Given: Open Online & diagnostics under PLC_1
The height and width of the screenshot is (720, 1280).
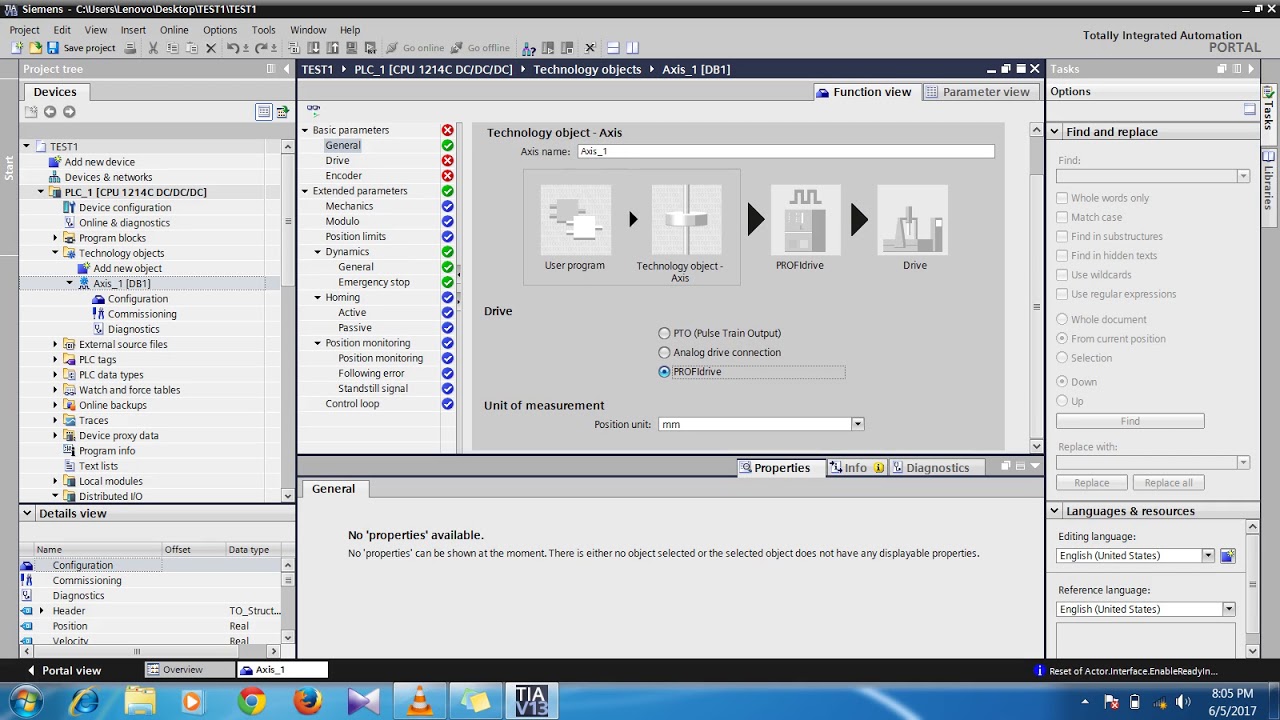Looking at the screenshot, I should [x=124, y=223].
